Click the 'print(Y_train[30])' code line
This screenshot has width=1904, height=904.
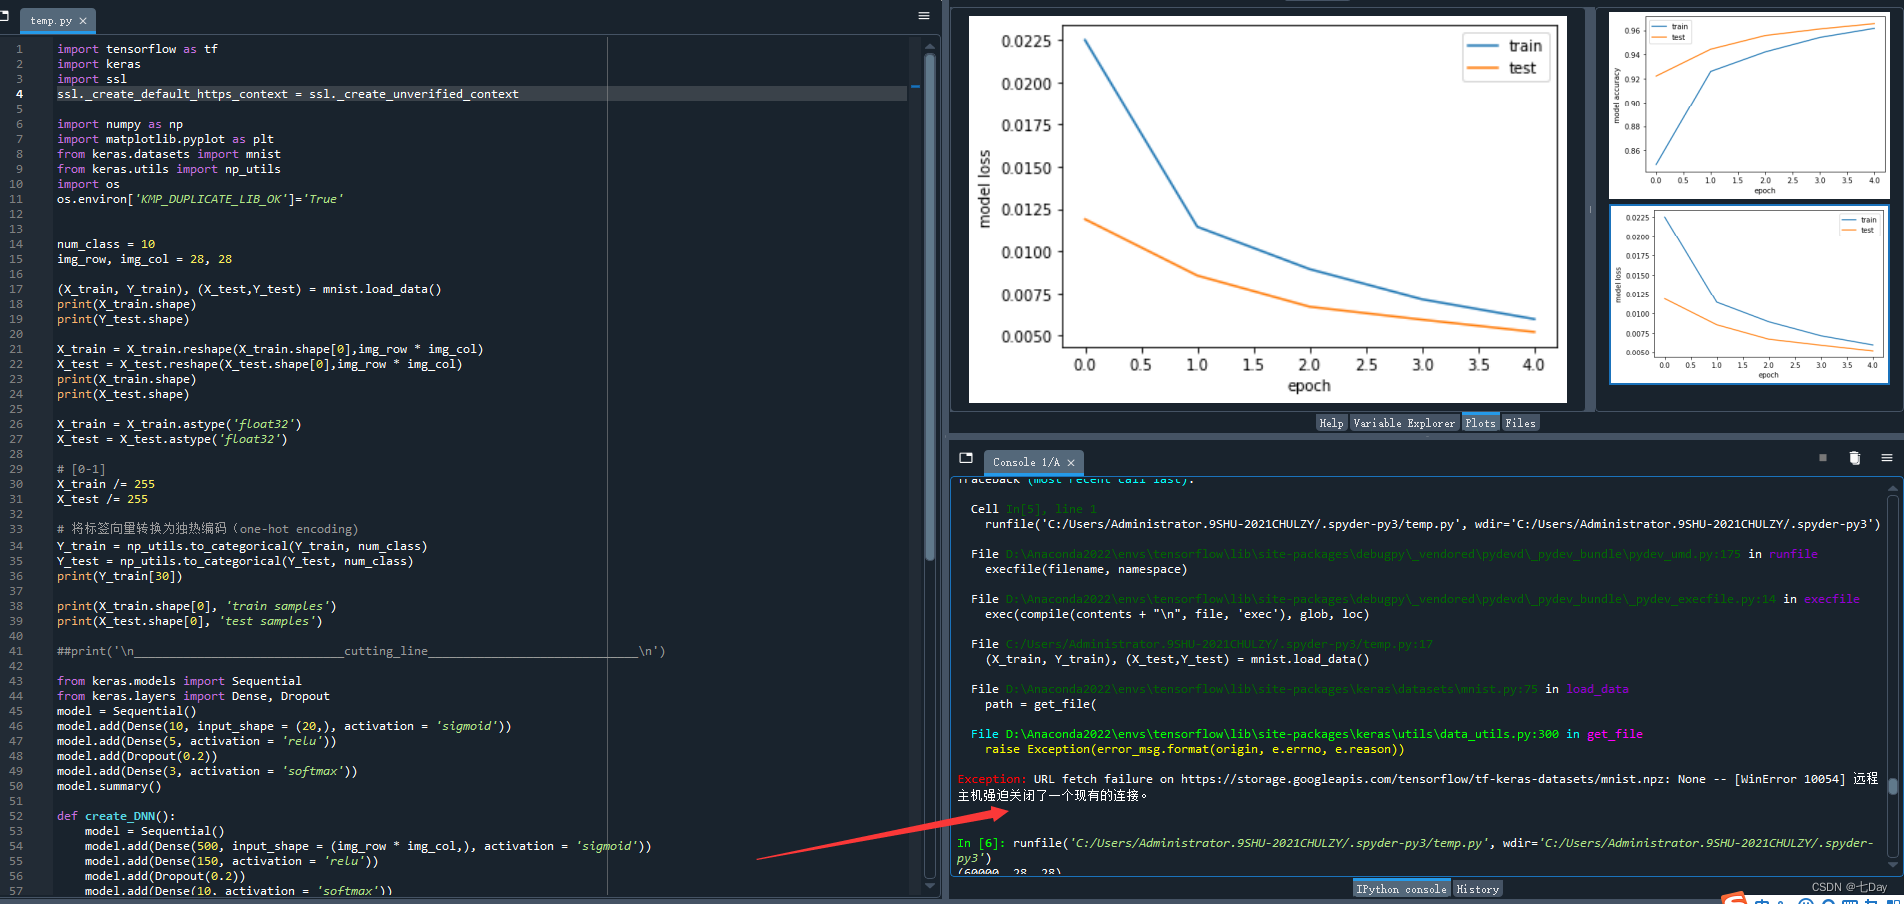(120, 576)
